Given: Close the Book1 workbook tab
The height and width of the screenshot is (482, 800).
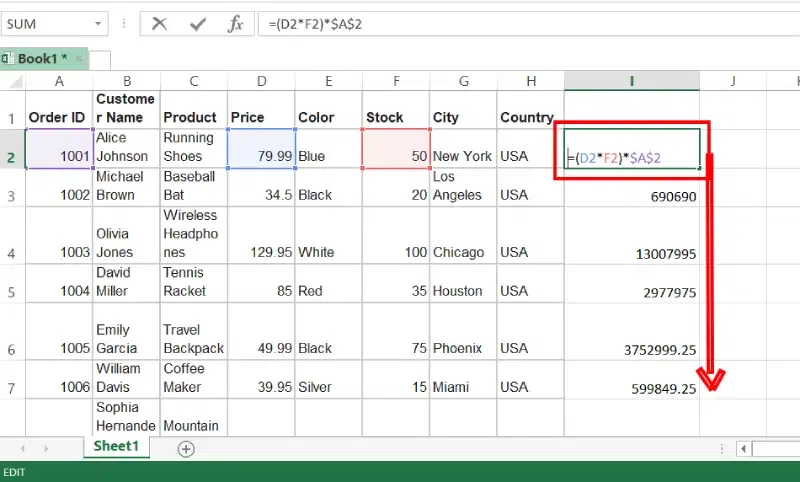Looking at the screenshot, I should tap(78, 59).
